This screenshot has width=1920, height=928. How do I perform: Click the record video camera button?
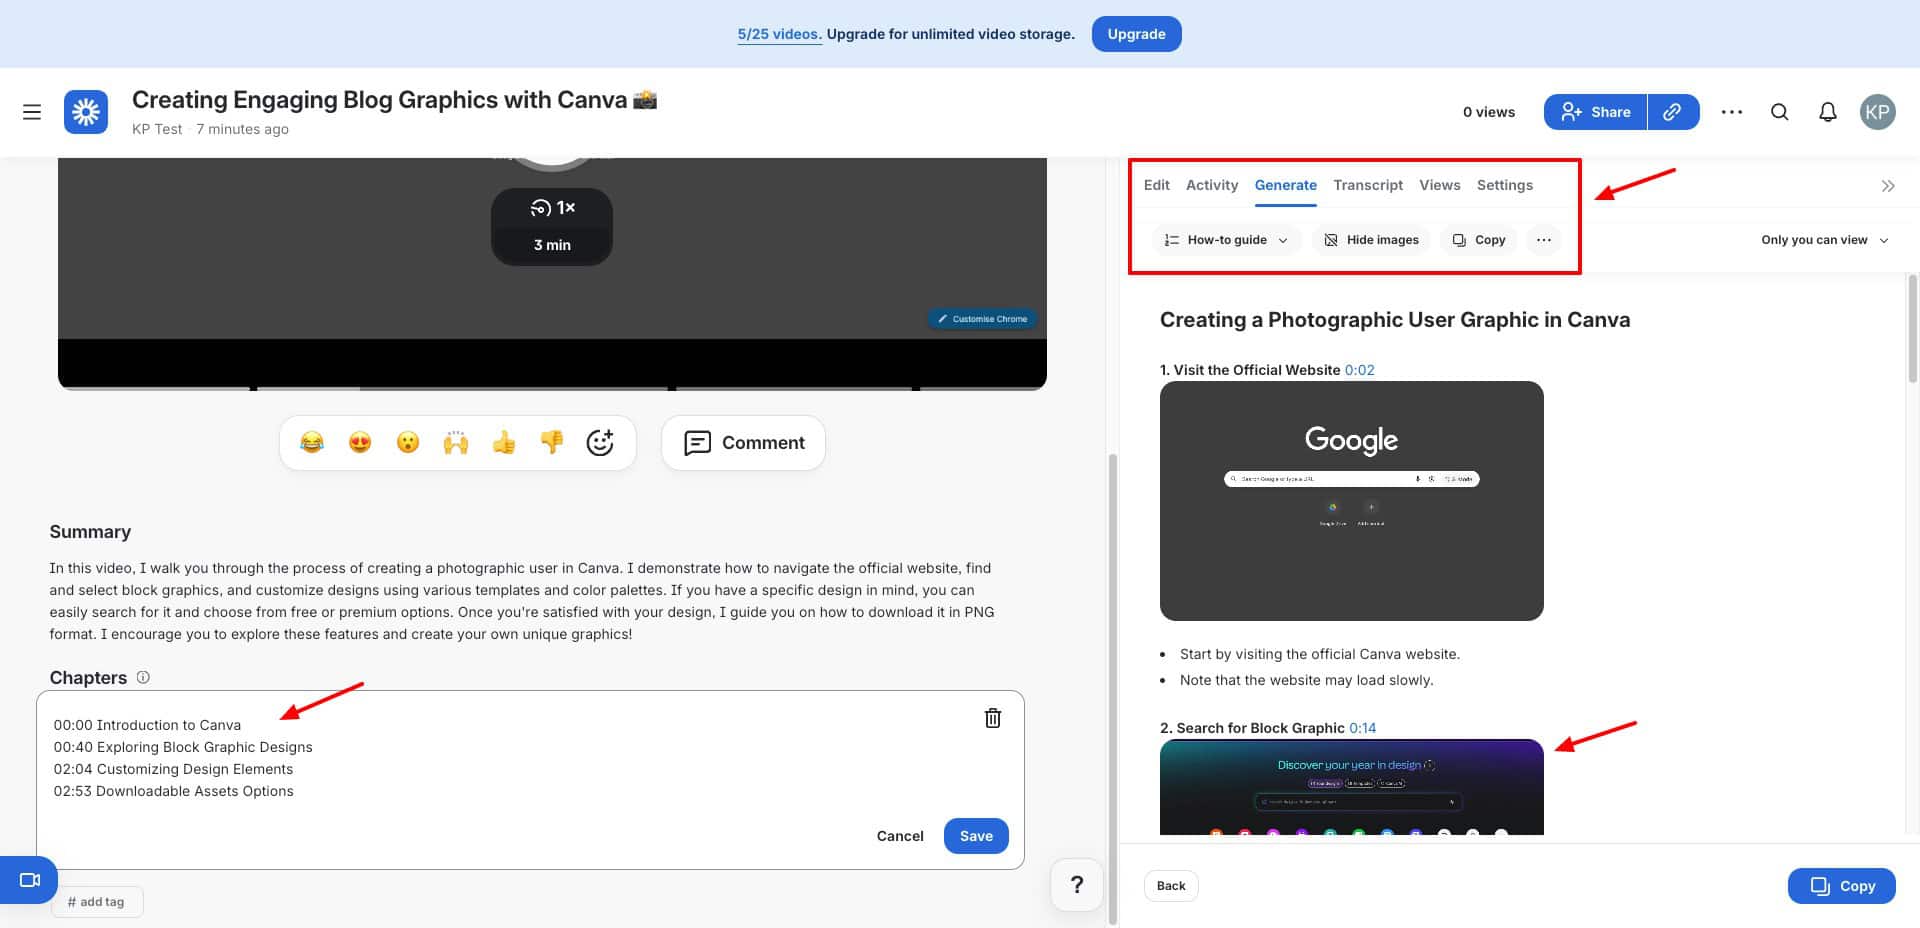pyautogui.click(x=30, y=880)
